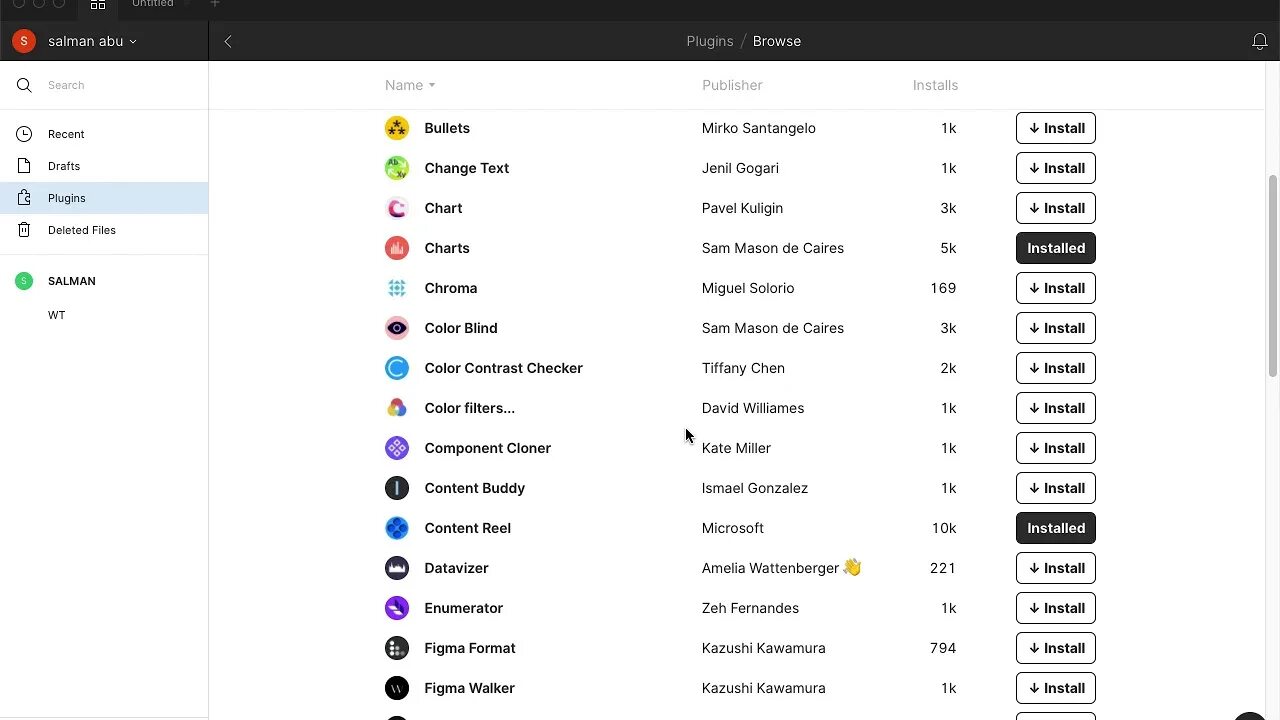Click the Content Buddy plugin icon
This screenshot has height=720, width=1280.
tap(397, 488)
